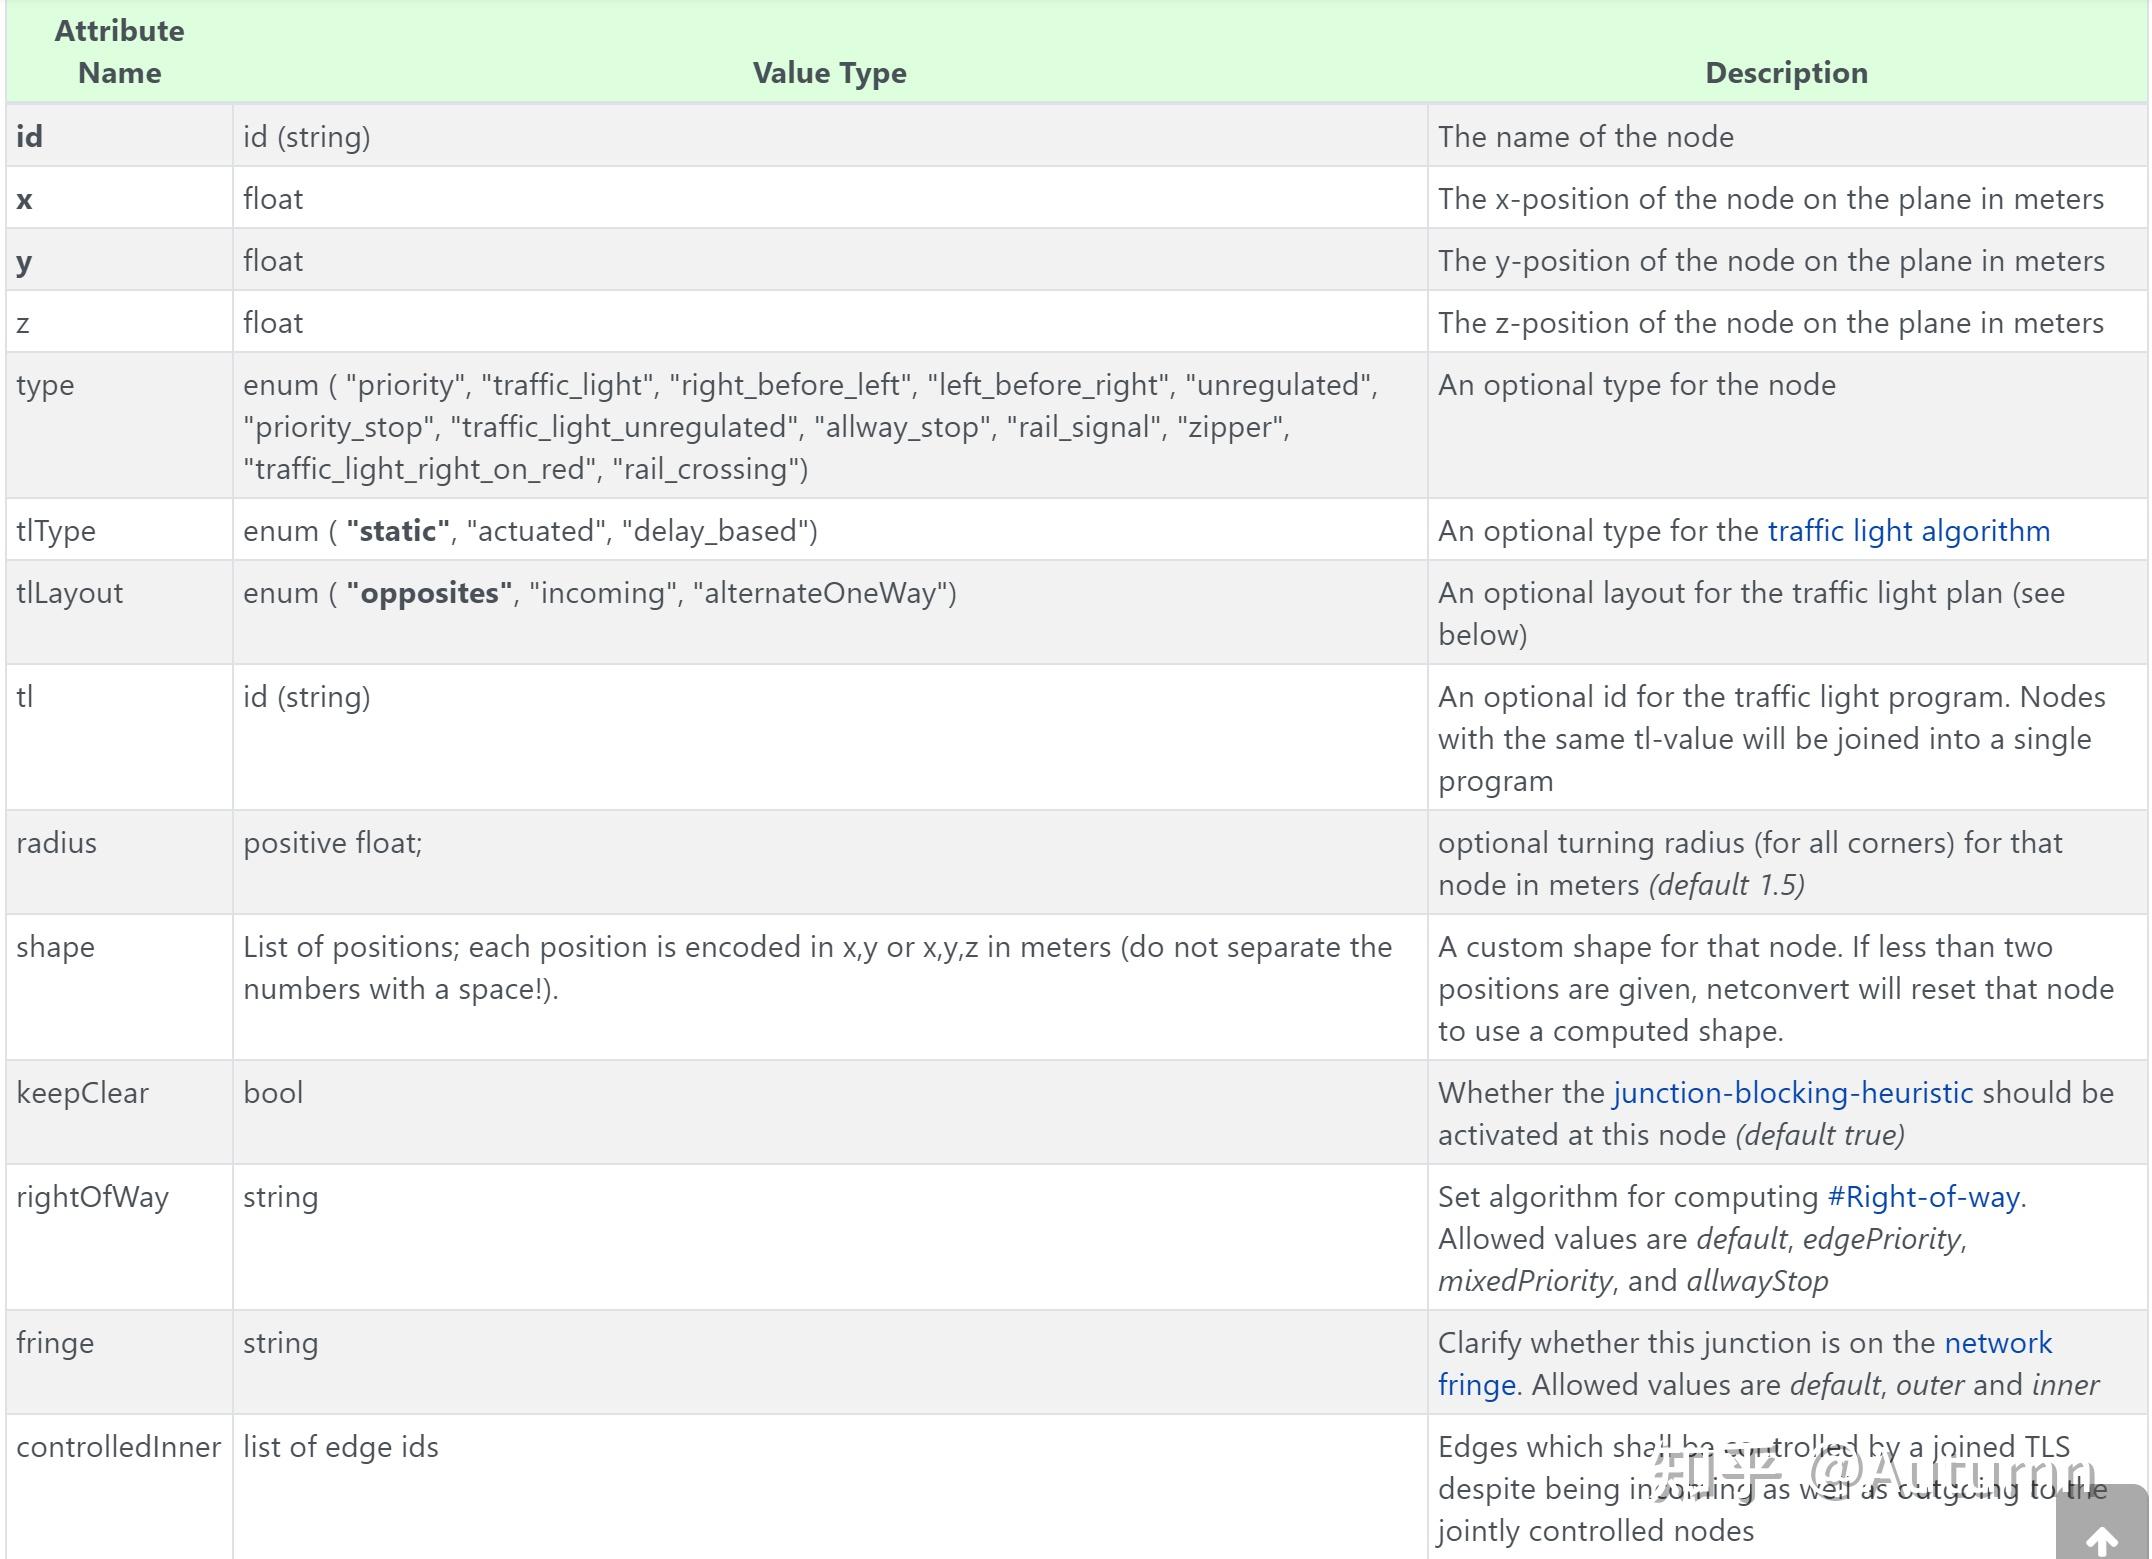Click the keepClear attribute name cell
This screenshot has width=2152, height=1559.
(82, 1093)
